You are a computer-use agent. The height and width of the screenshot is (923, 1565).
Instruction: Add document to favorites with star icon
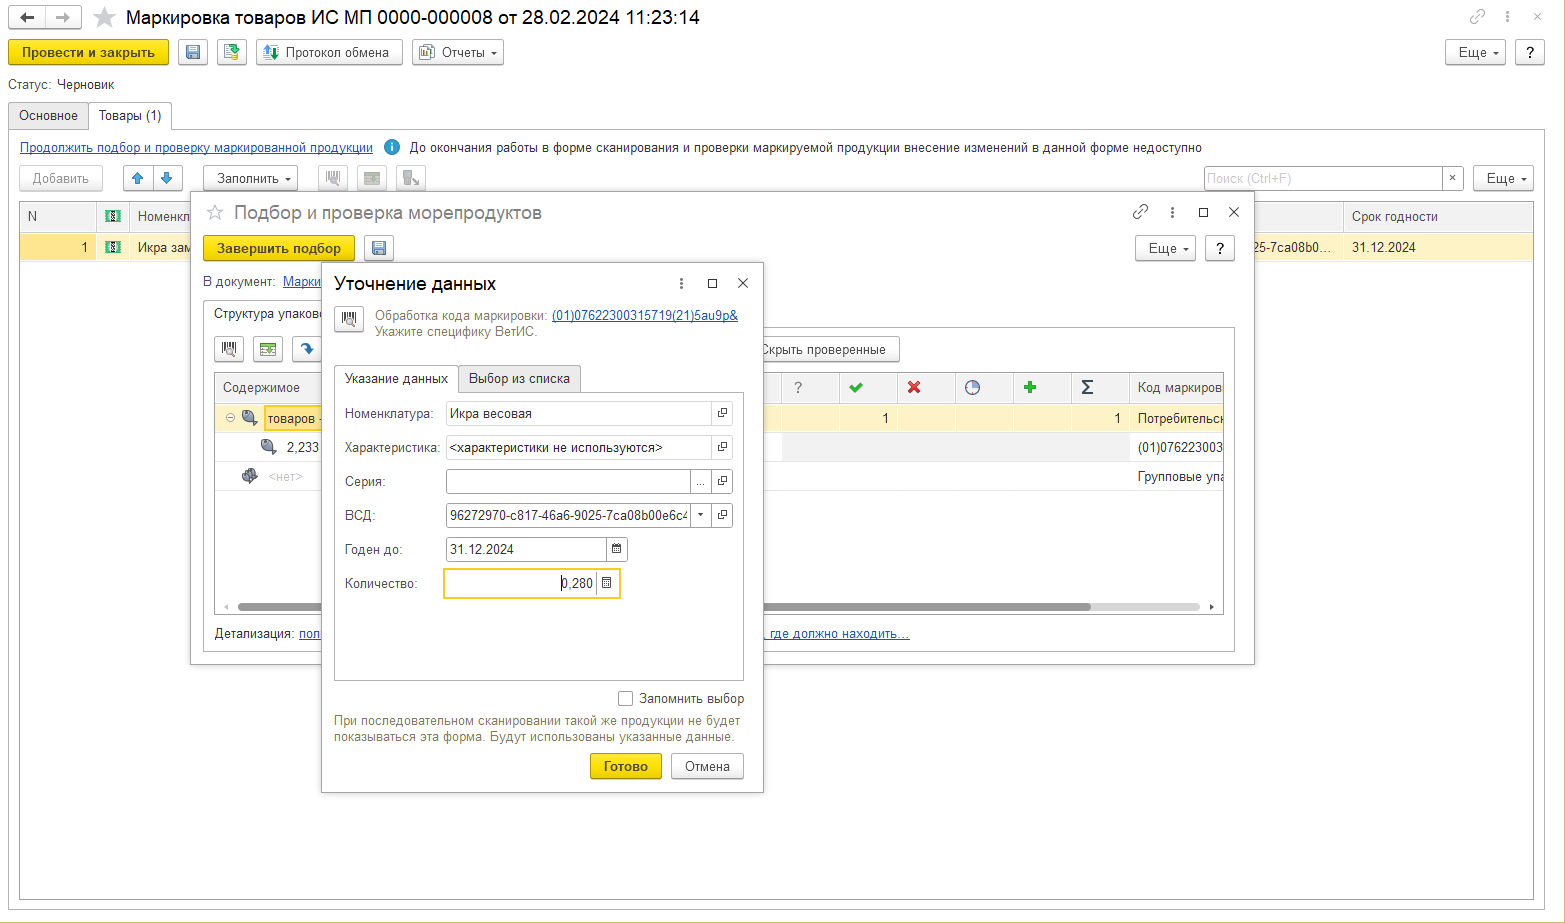104,18
